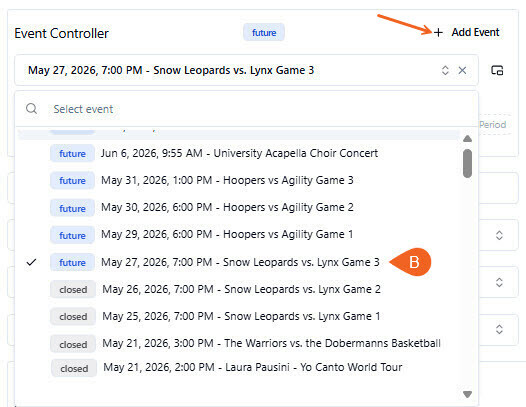This screenshot has height=407, width=526.
Task: Click the checkmark beside the selected event
Action: (31, 262)
